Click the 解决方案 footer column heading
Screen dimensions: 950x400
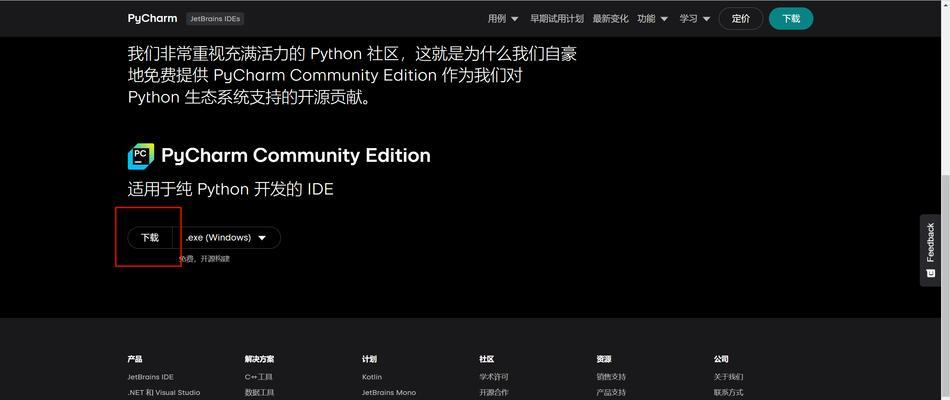point(259,359)
